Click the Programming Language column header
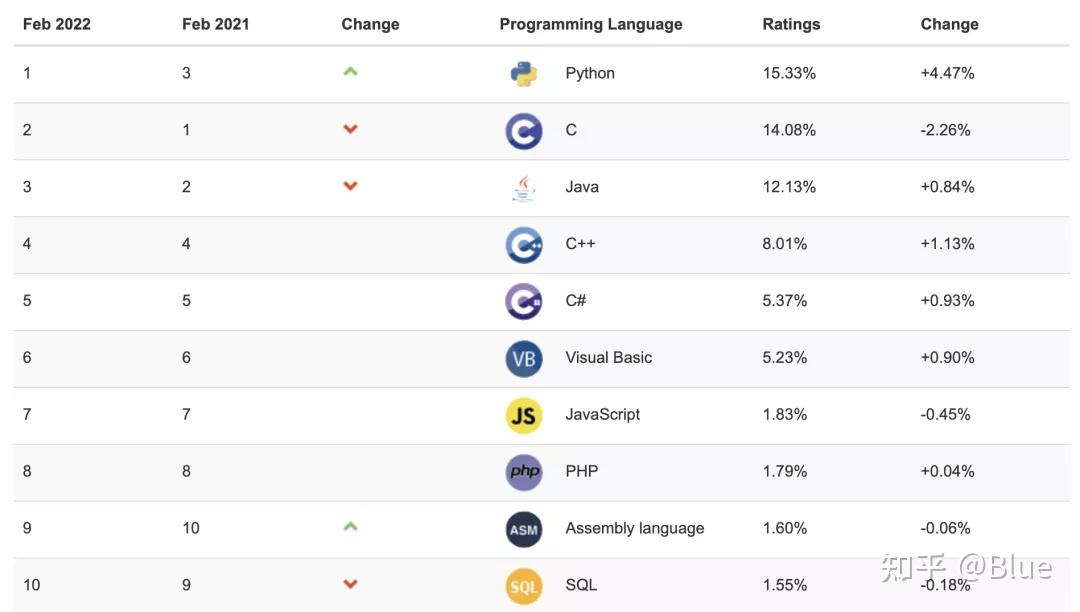Screen dimensions: 1080x612 591,24
